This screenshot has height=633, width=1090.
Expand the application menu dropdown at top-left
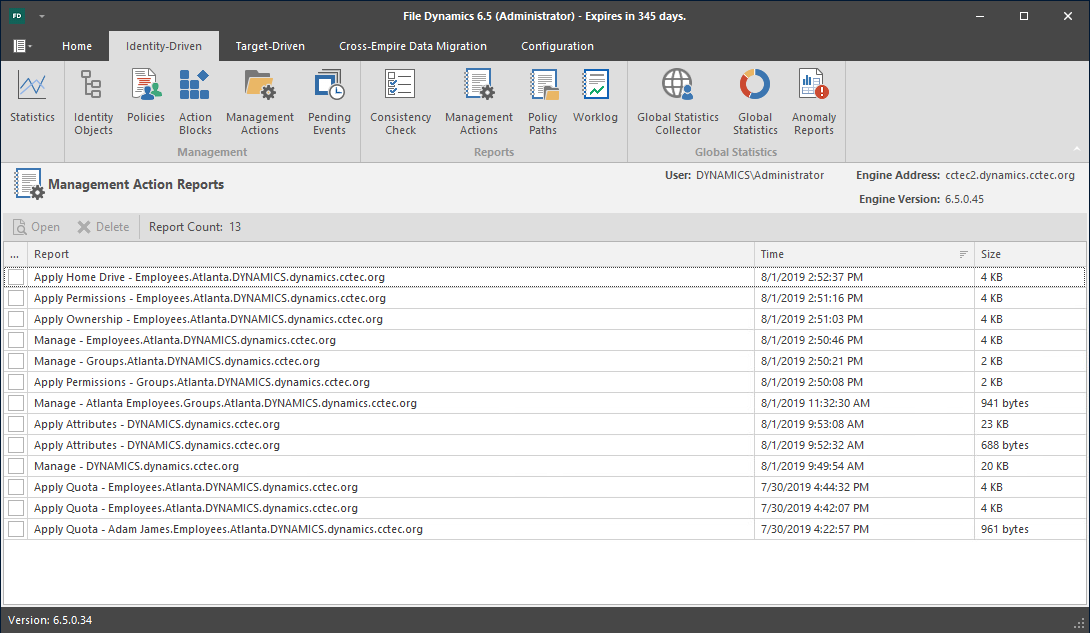coord(22,46)
